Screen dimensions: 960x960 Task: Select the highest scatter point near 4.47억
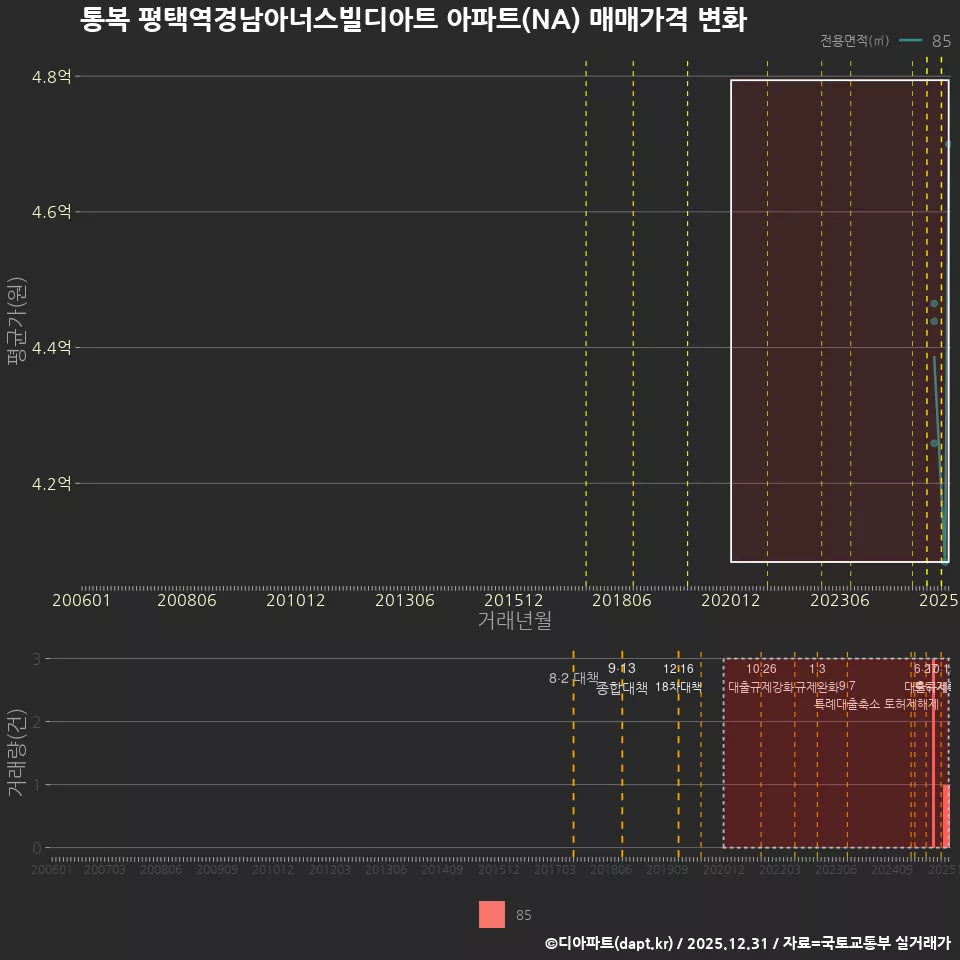934,303
